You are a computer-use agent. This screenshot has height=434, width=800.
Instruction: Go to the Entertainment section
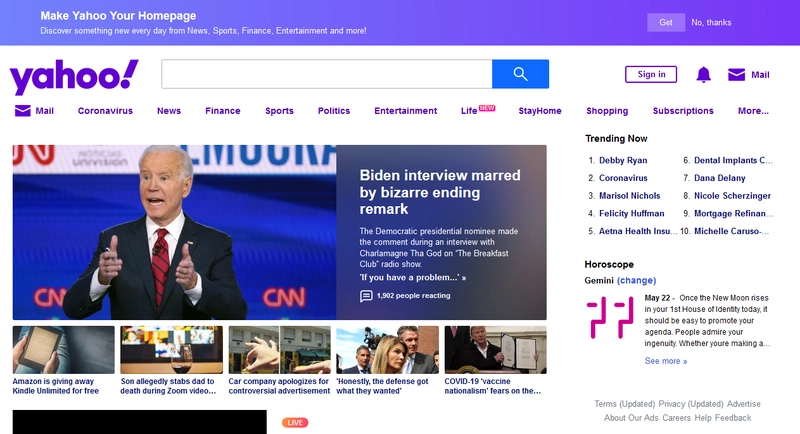pos(405,111)
